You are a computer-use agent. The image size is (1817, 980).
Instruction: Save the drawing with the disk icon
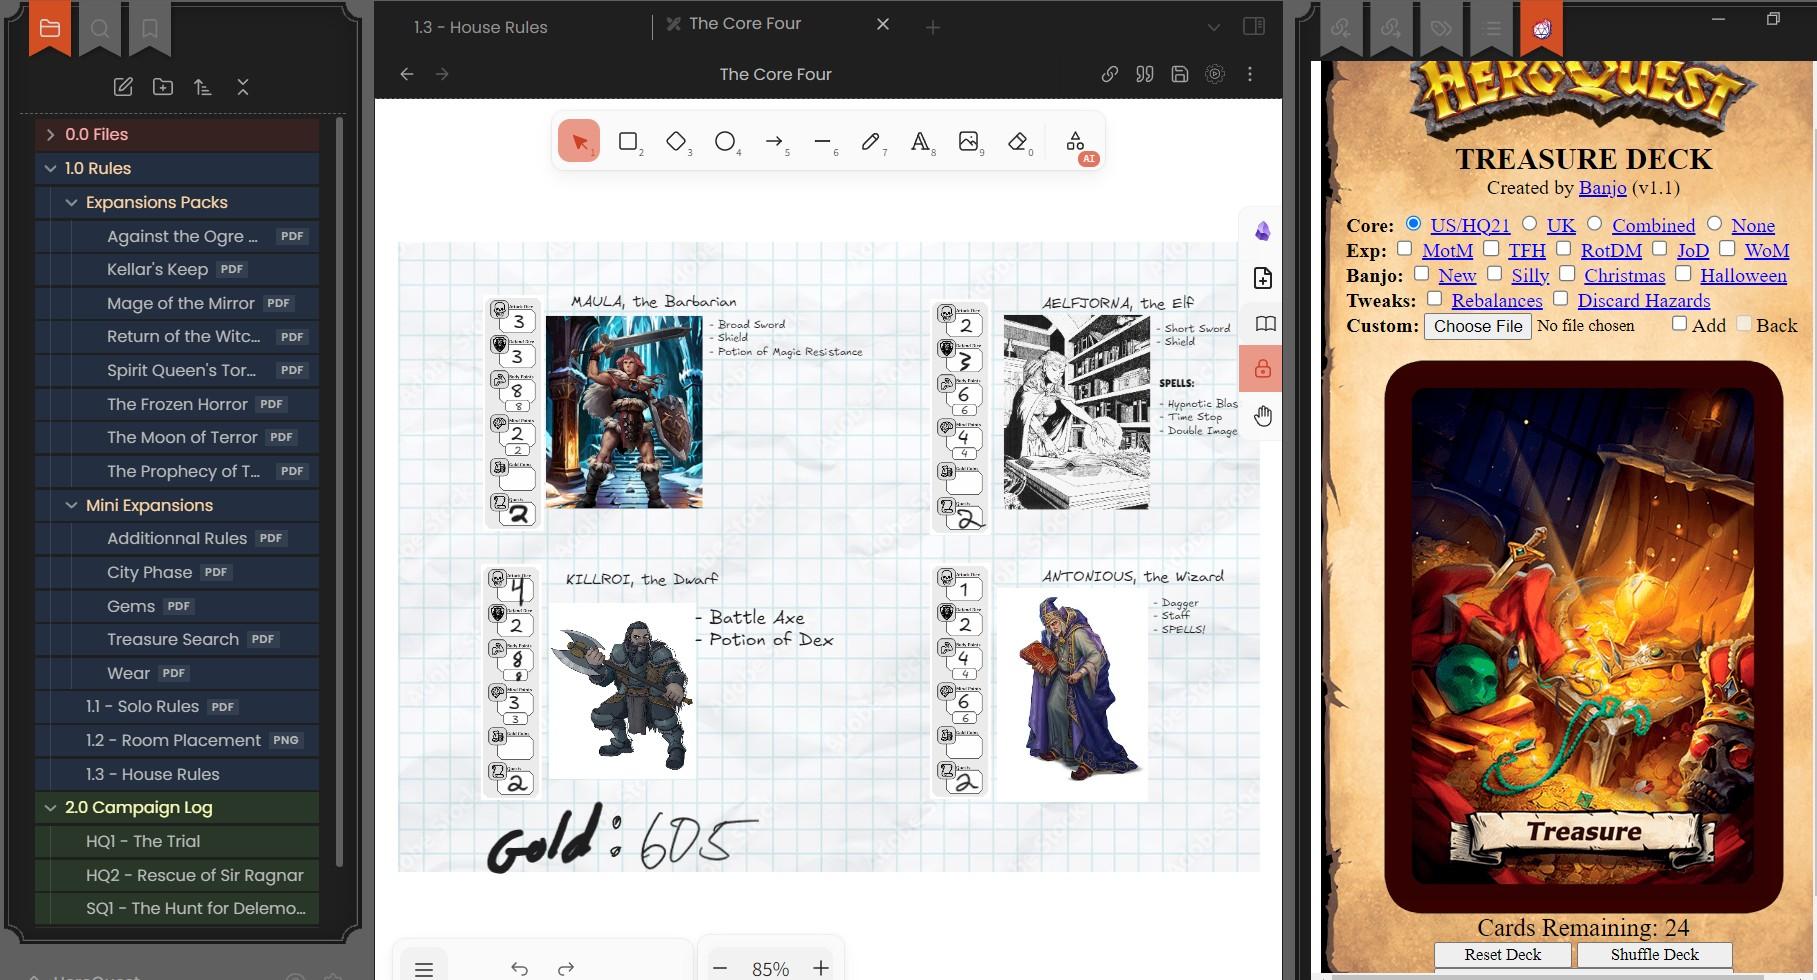(1180, 74)
